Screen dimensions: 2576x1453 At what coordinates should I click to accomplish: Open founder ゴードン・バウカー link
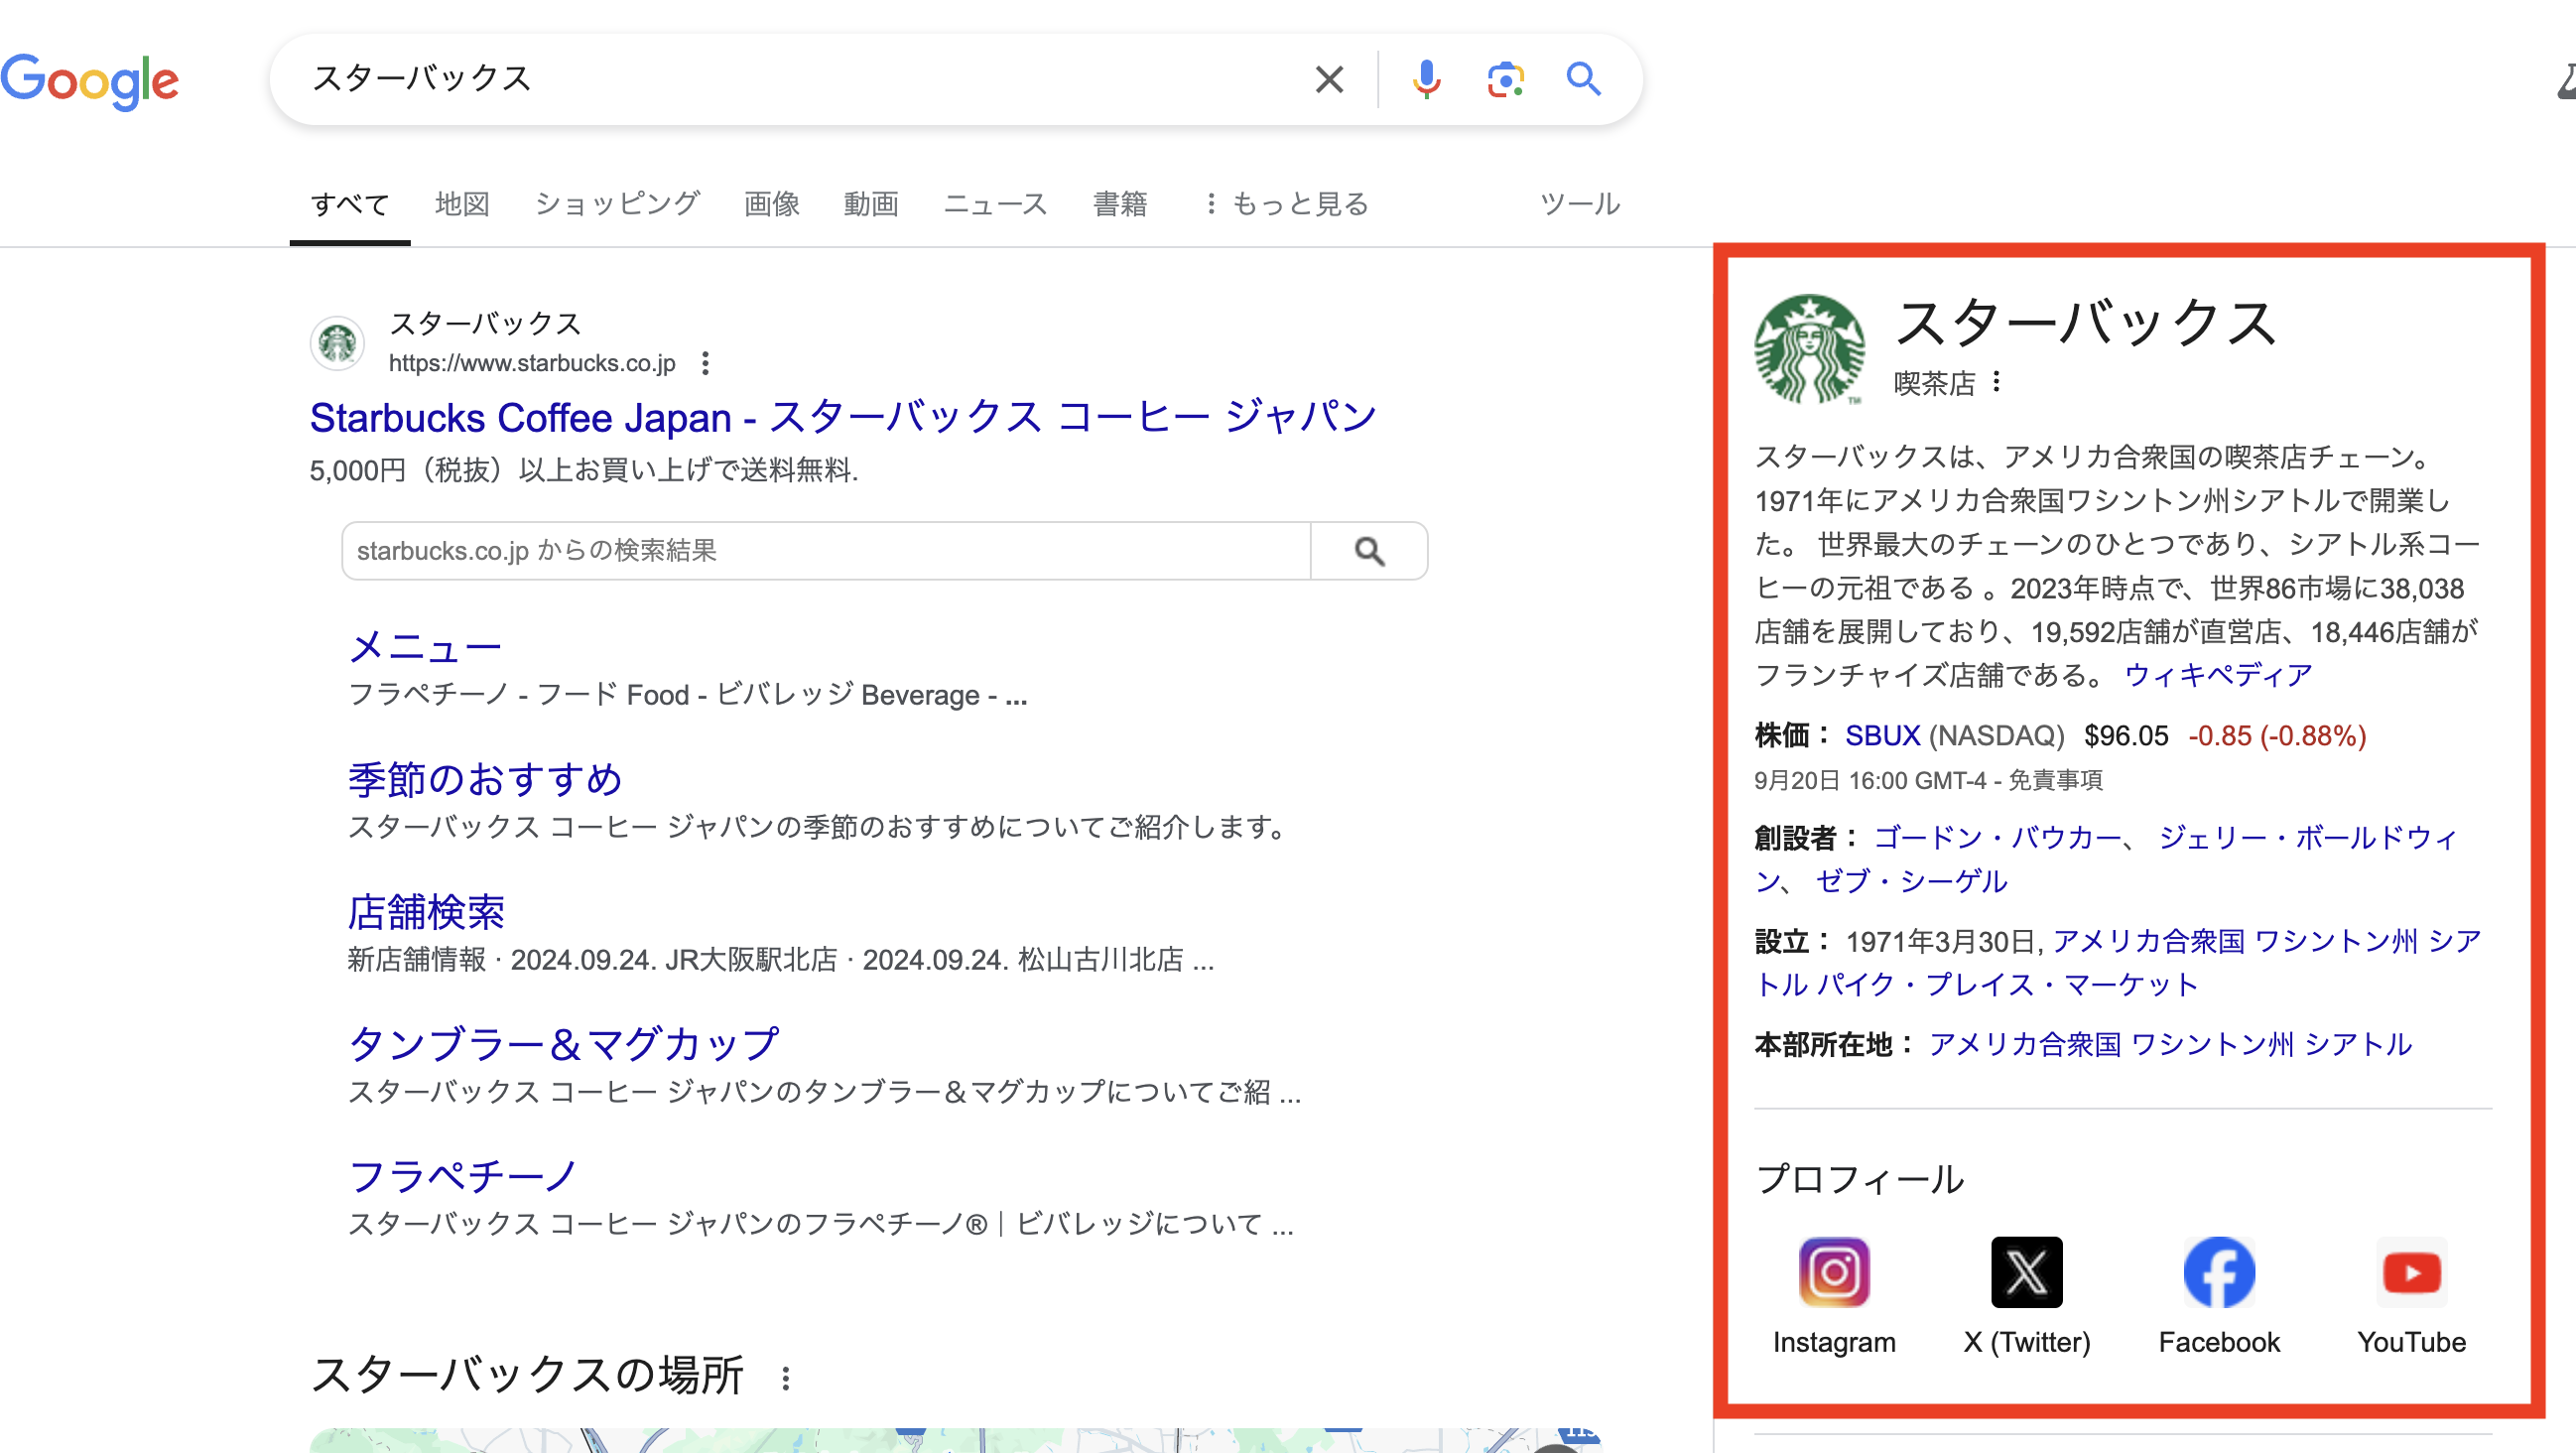point(1996,837)
